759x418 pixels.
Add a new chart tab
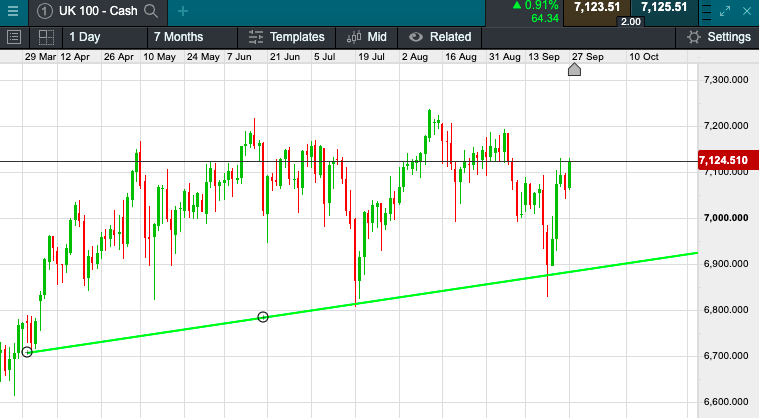[x=183, y=12]
